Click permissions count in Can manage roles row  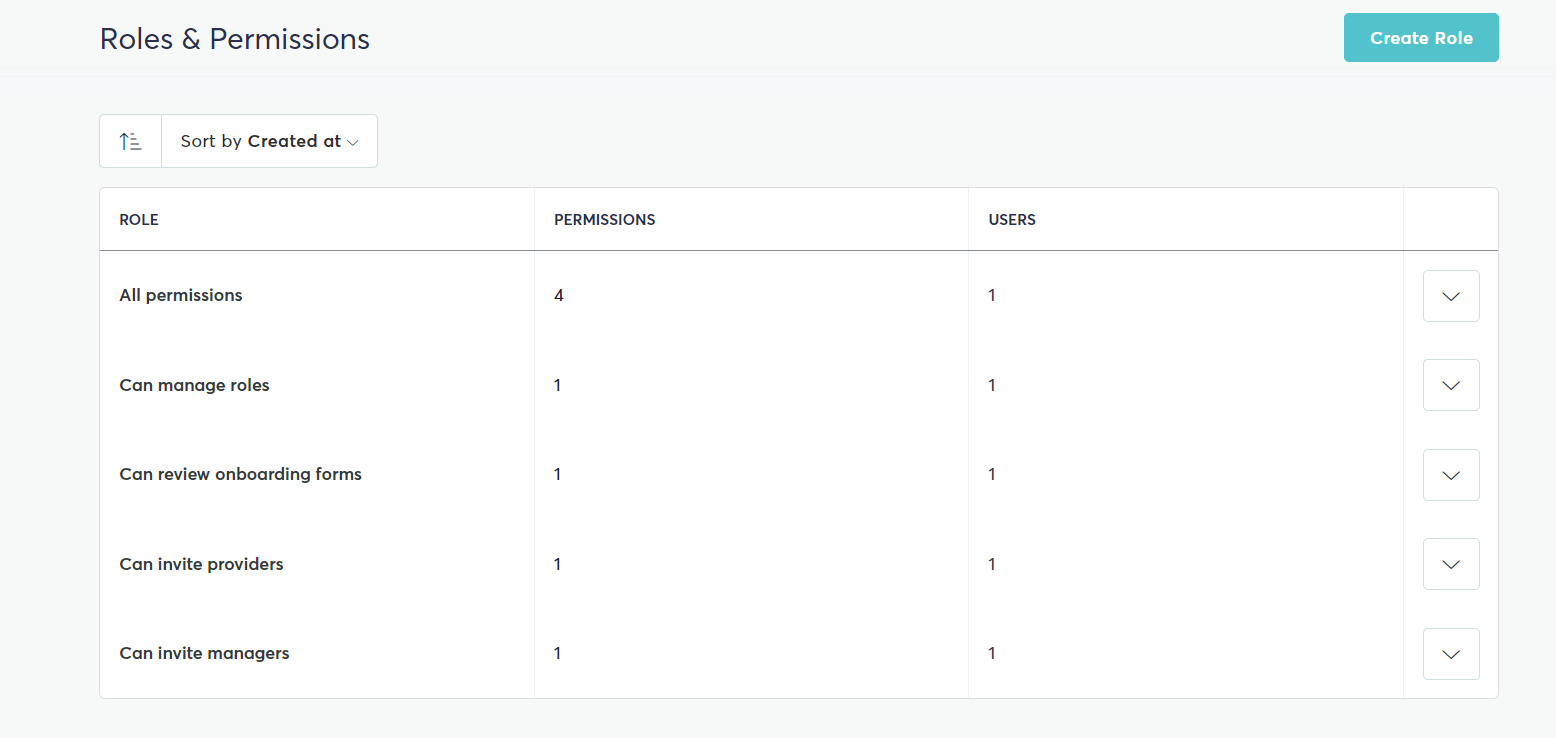(x=558, y=385)
